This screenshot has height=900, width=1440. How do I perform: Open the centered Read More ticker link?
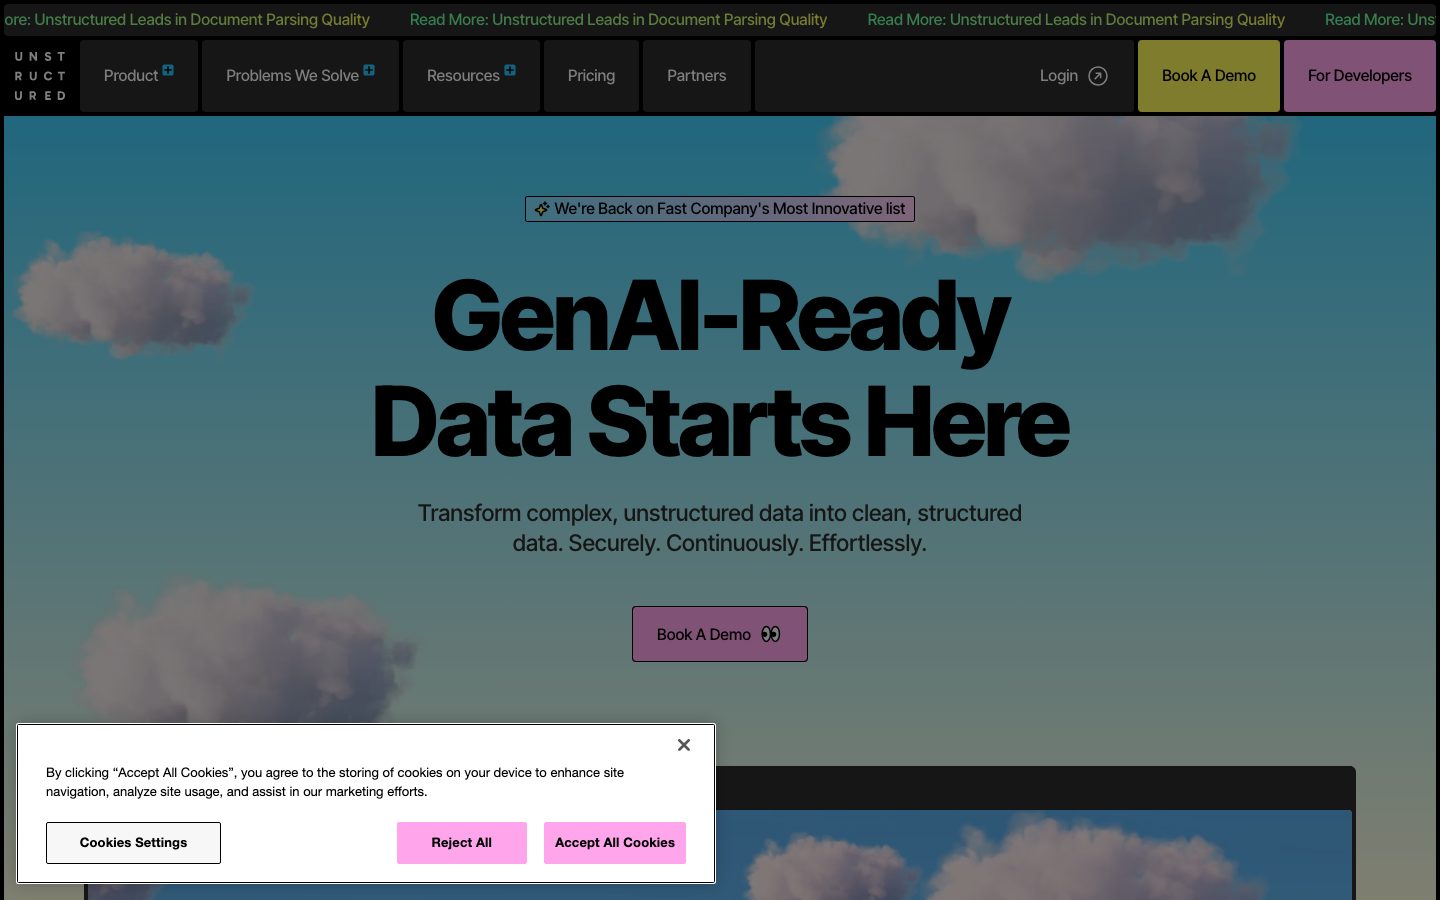618,20
